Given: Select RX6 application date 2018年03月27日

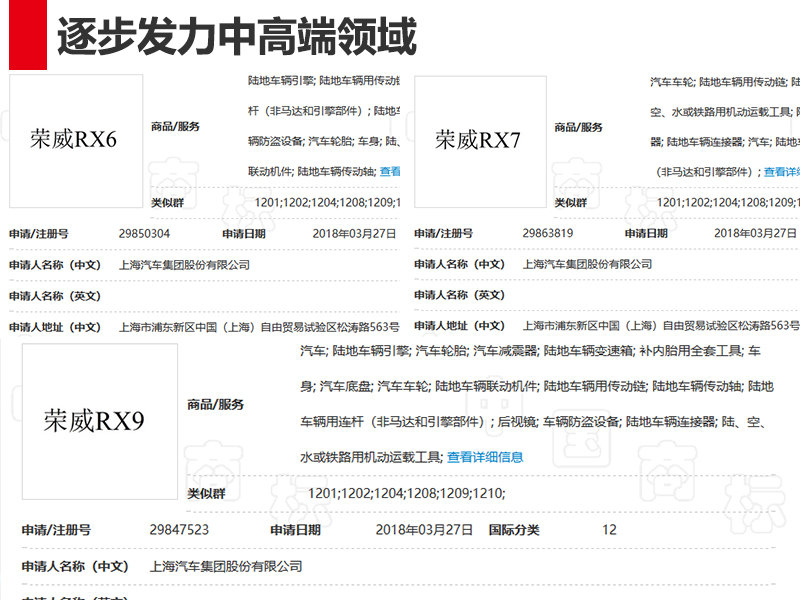Looking at the screenshot, I should point(354,234).
